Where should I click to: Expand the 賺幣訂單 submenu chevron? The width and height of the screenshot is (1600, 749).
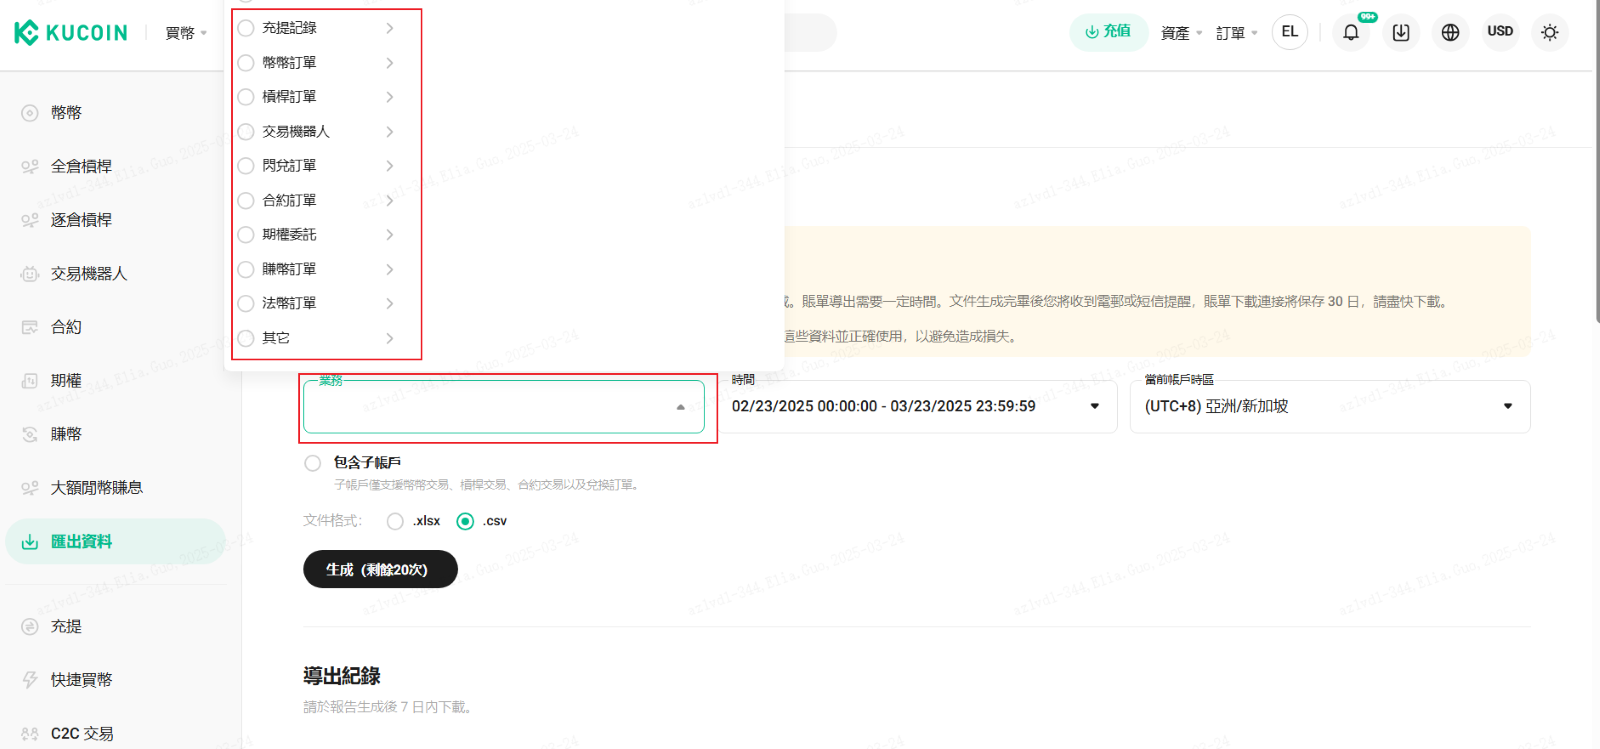pyautogui.click(x=390, y=269)
